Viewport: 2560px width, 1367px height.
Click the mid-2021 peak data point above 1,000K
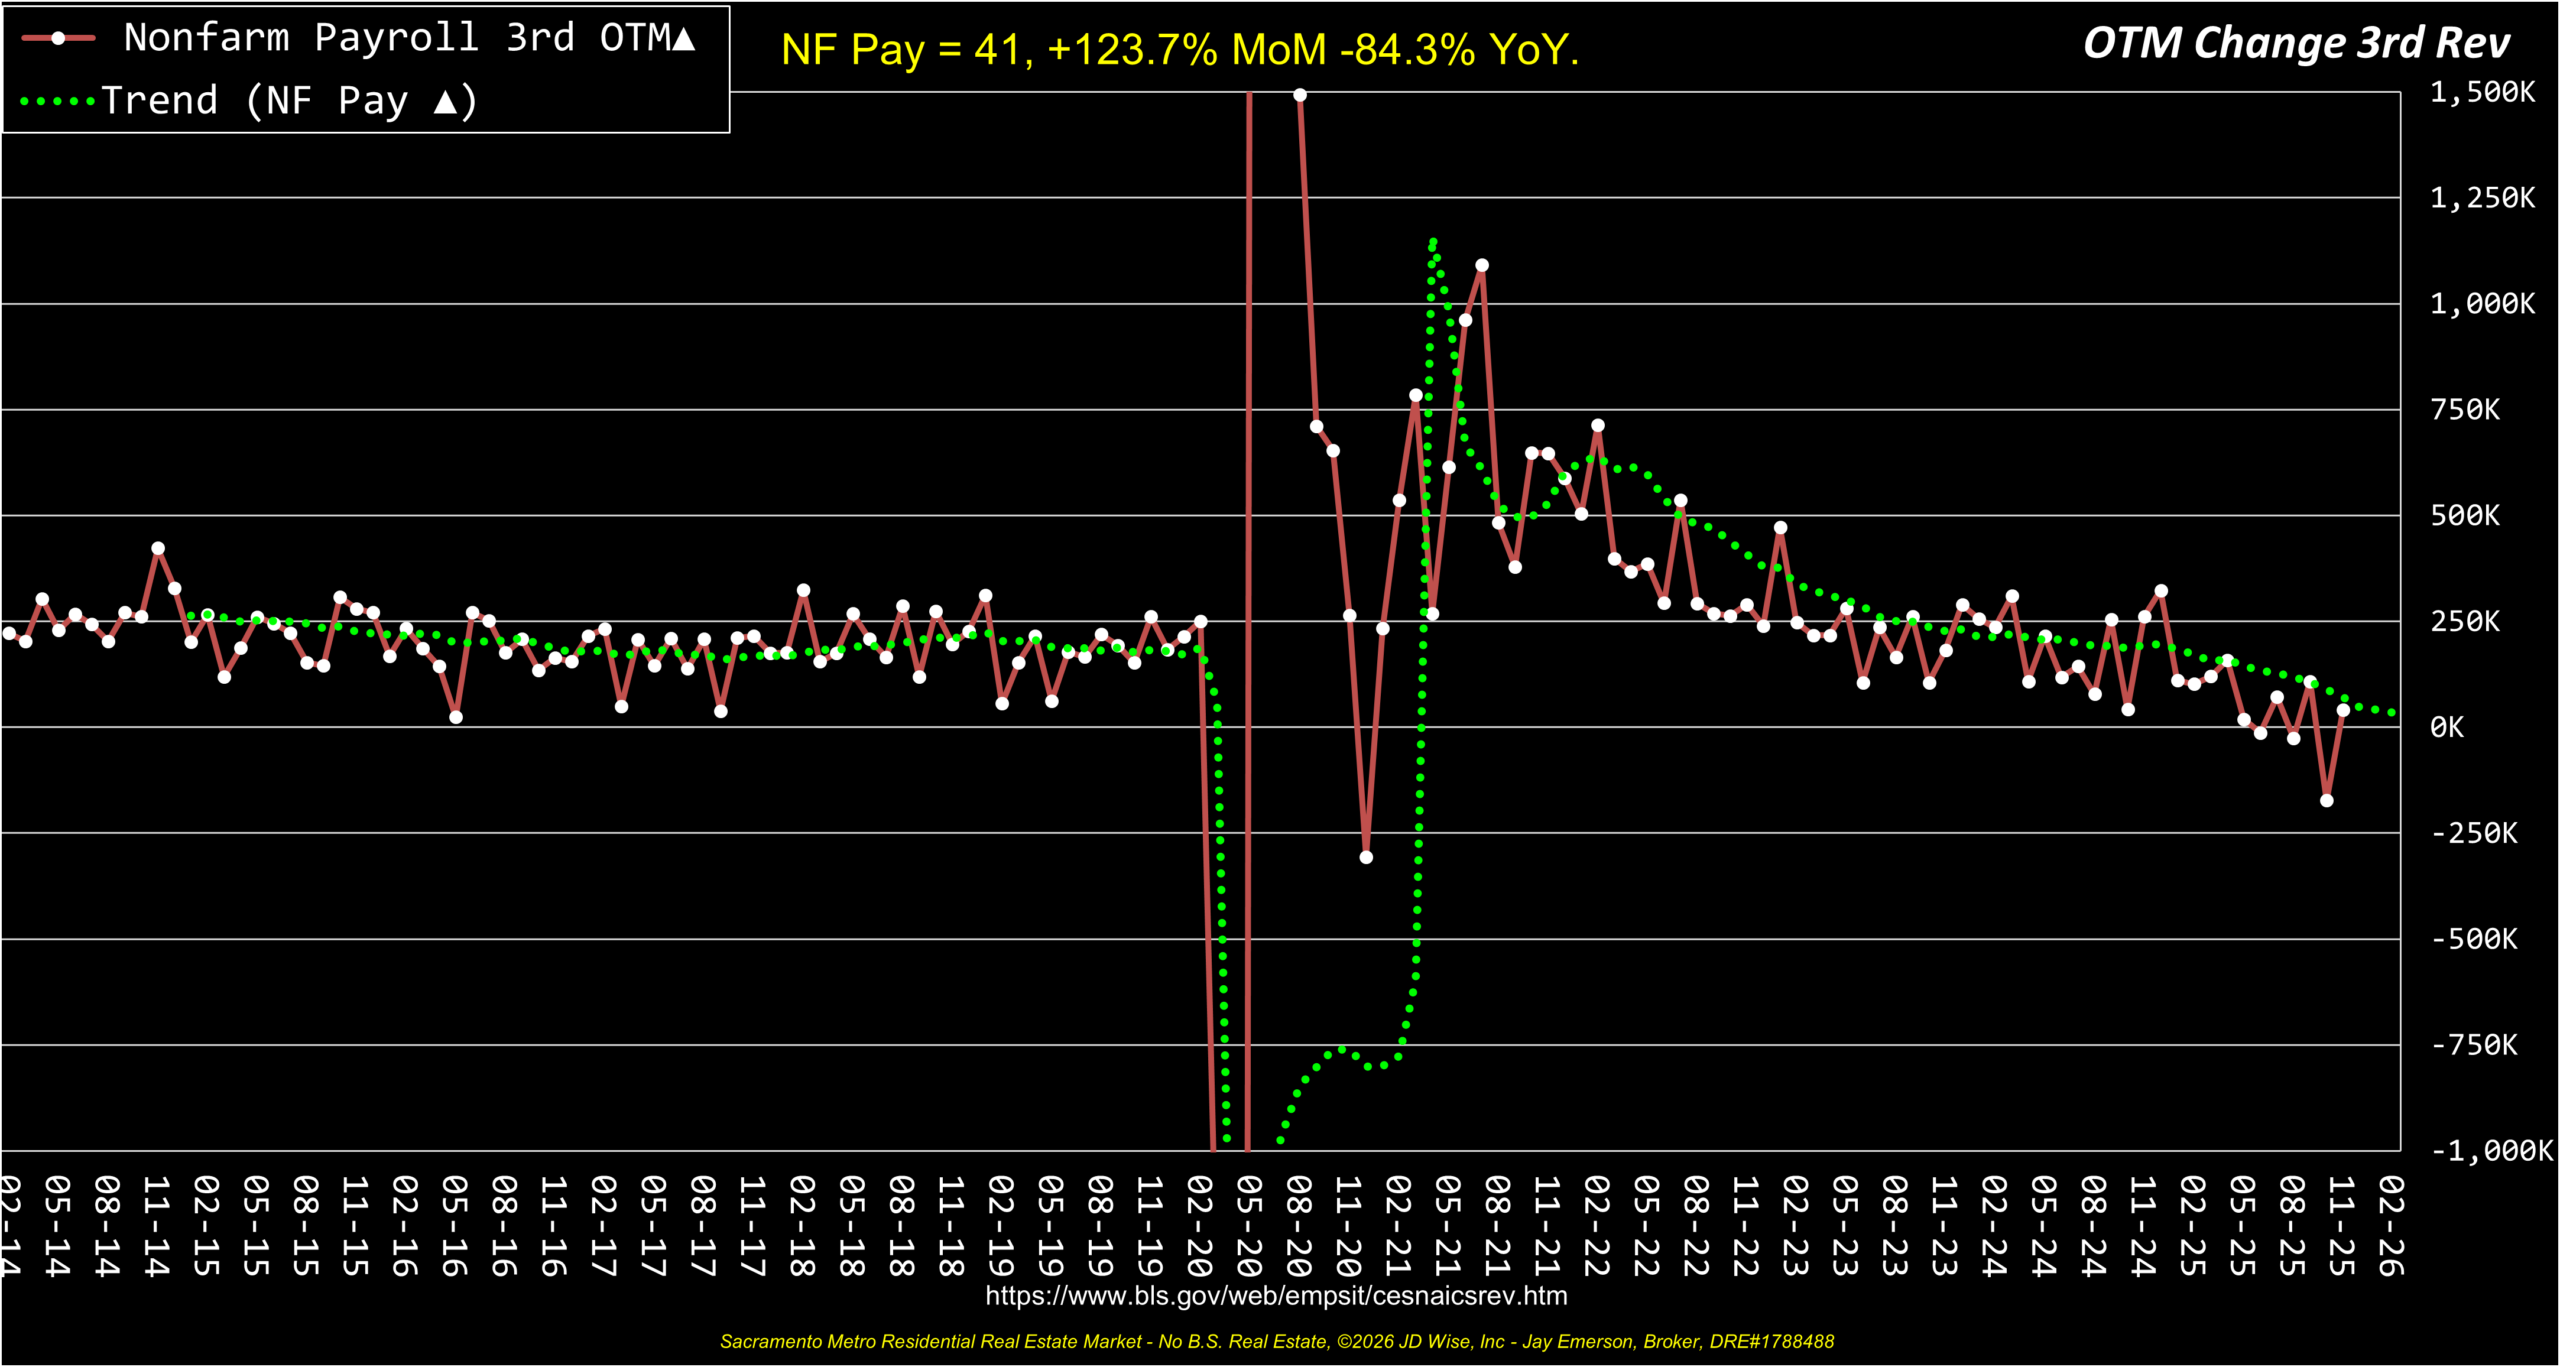tap(1482, 266)
